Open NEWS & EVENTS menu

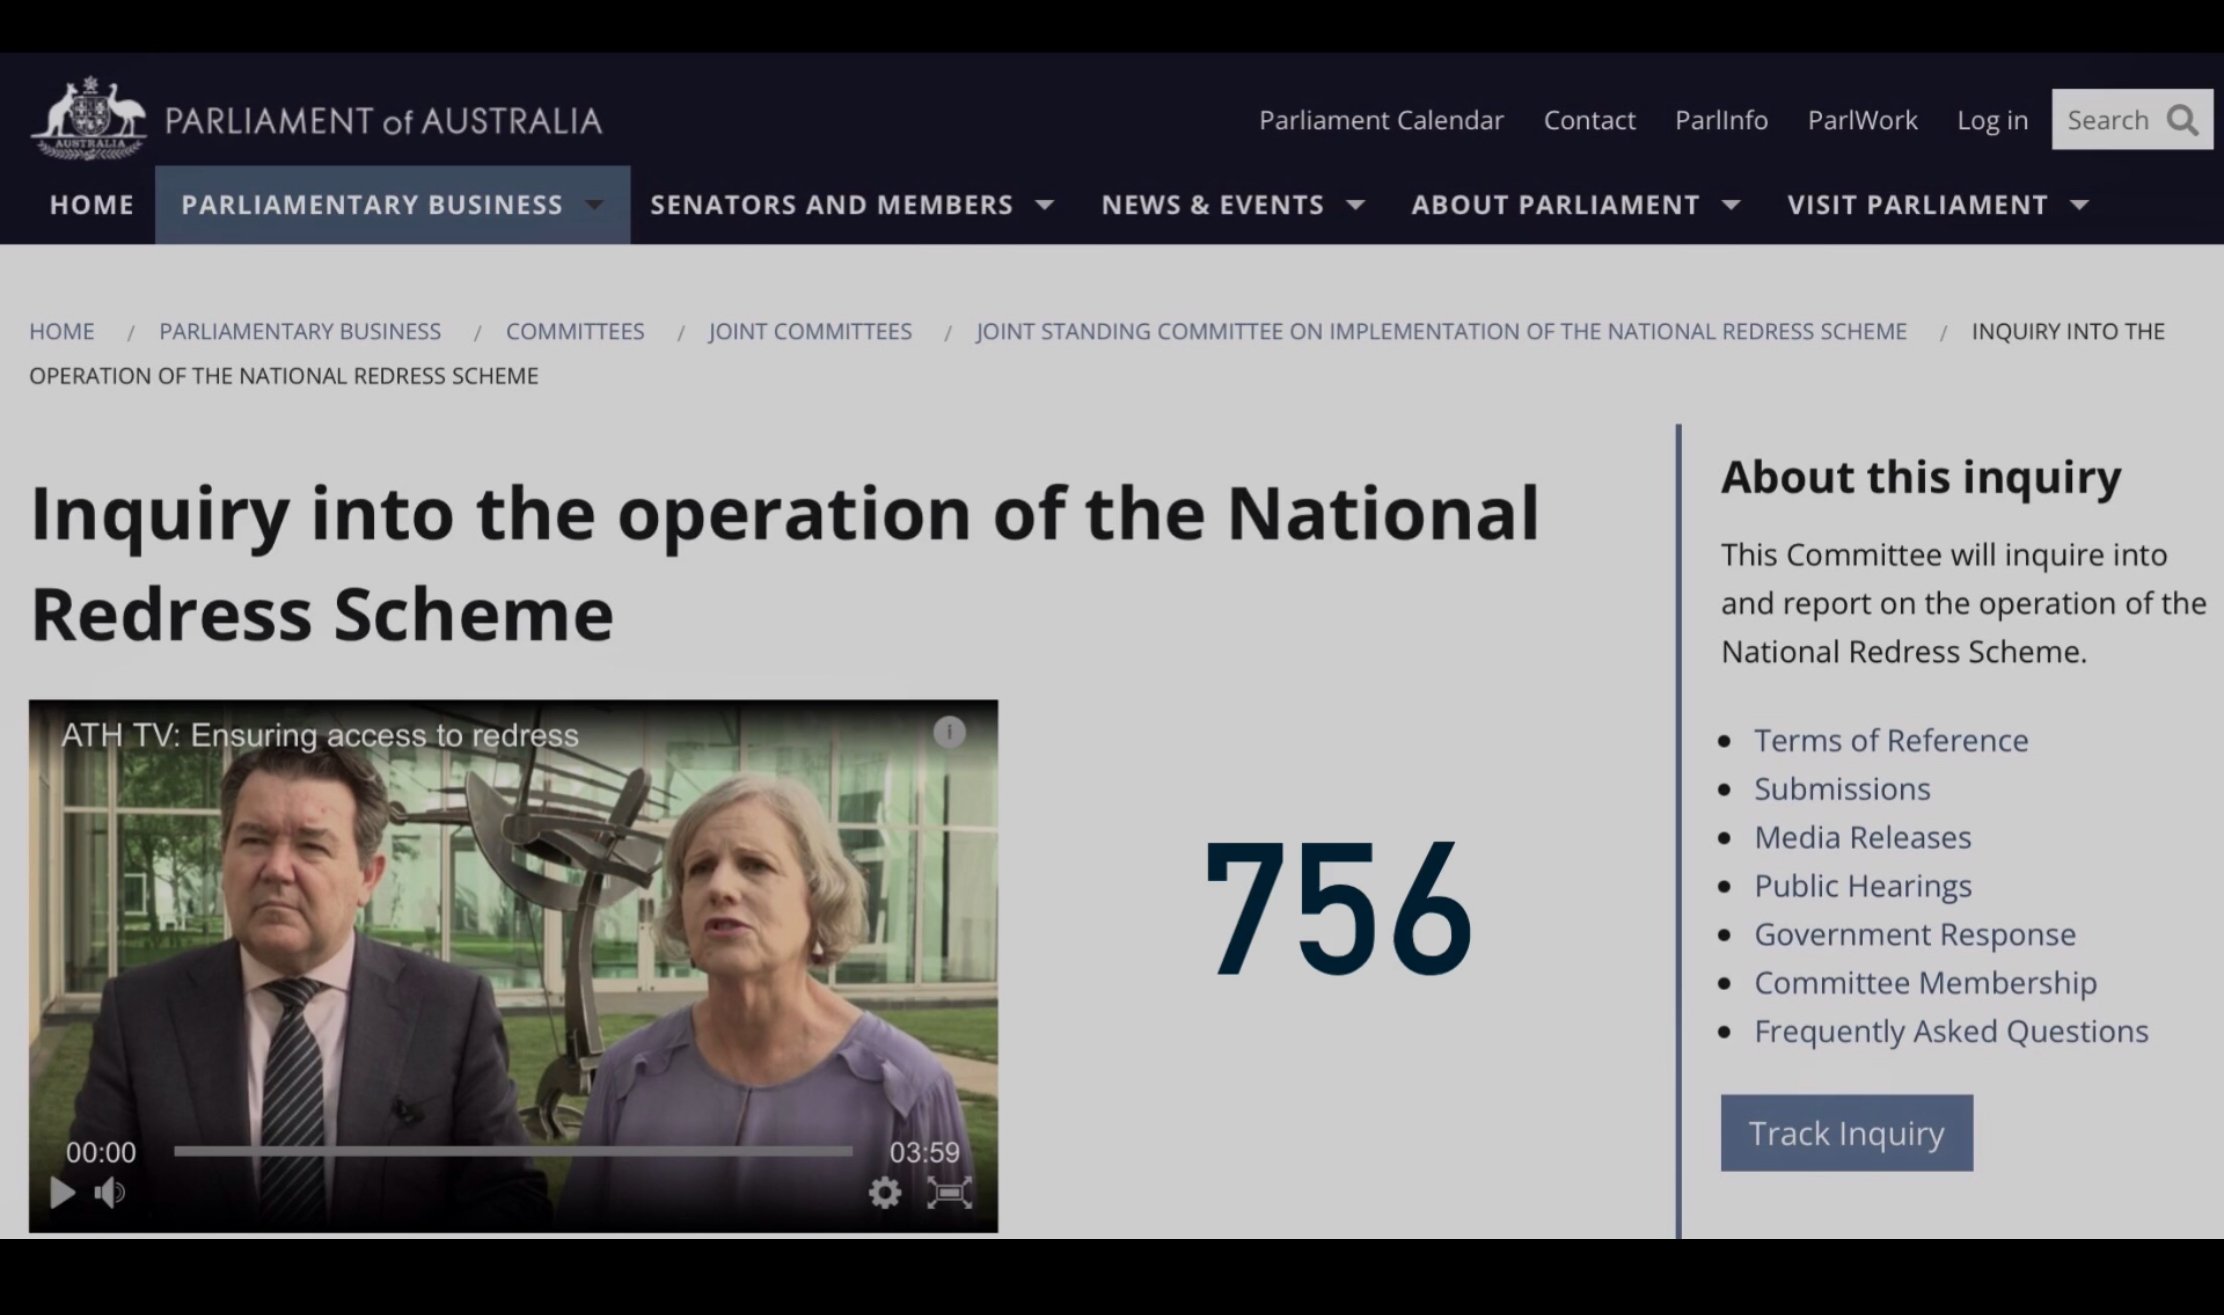(x=1213, y=204)
